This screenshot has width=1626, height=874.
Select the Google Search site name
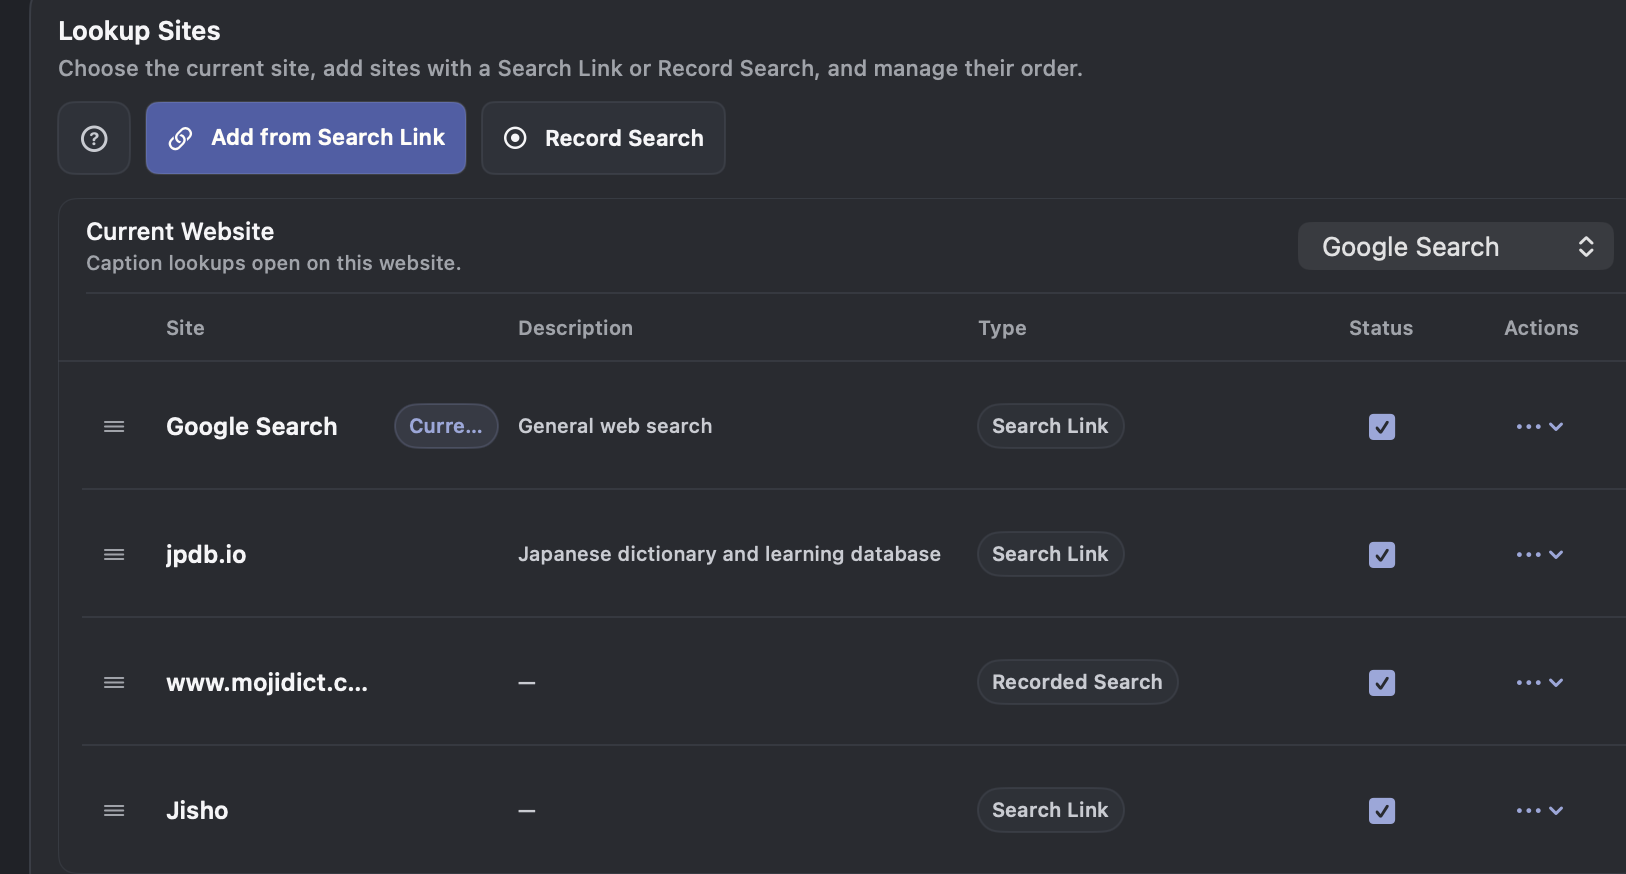pos(252,427)
